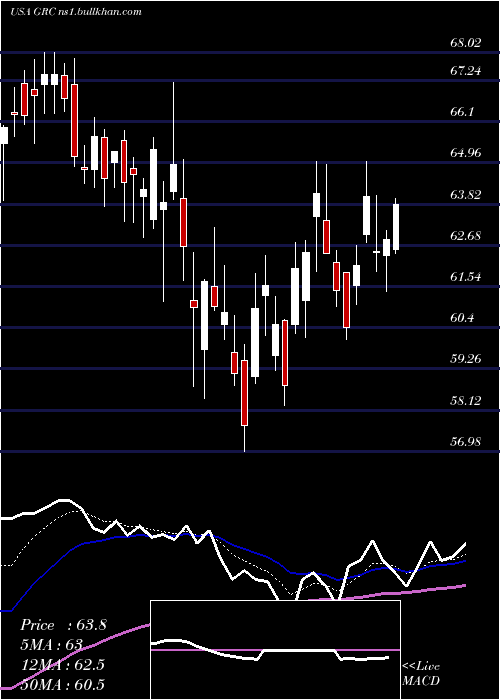Click the 58.12 price level label
The width and height of the screenshot is (500, 700).
point(466,400)
